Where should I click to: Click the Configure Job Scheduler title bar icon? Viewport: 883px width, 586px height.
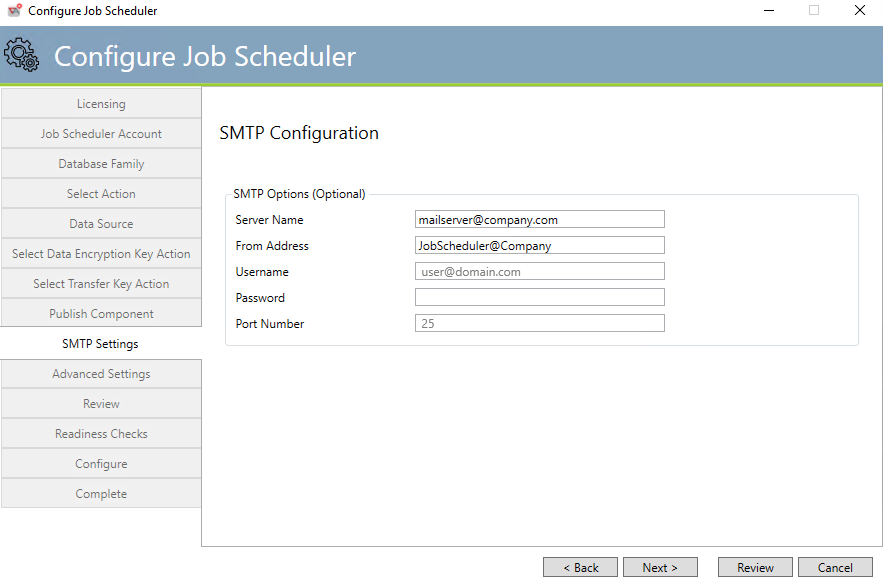click(14, 11)
